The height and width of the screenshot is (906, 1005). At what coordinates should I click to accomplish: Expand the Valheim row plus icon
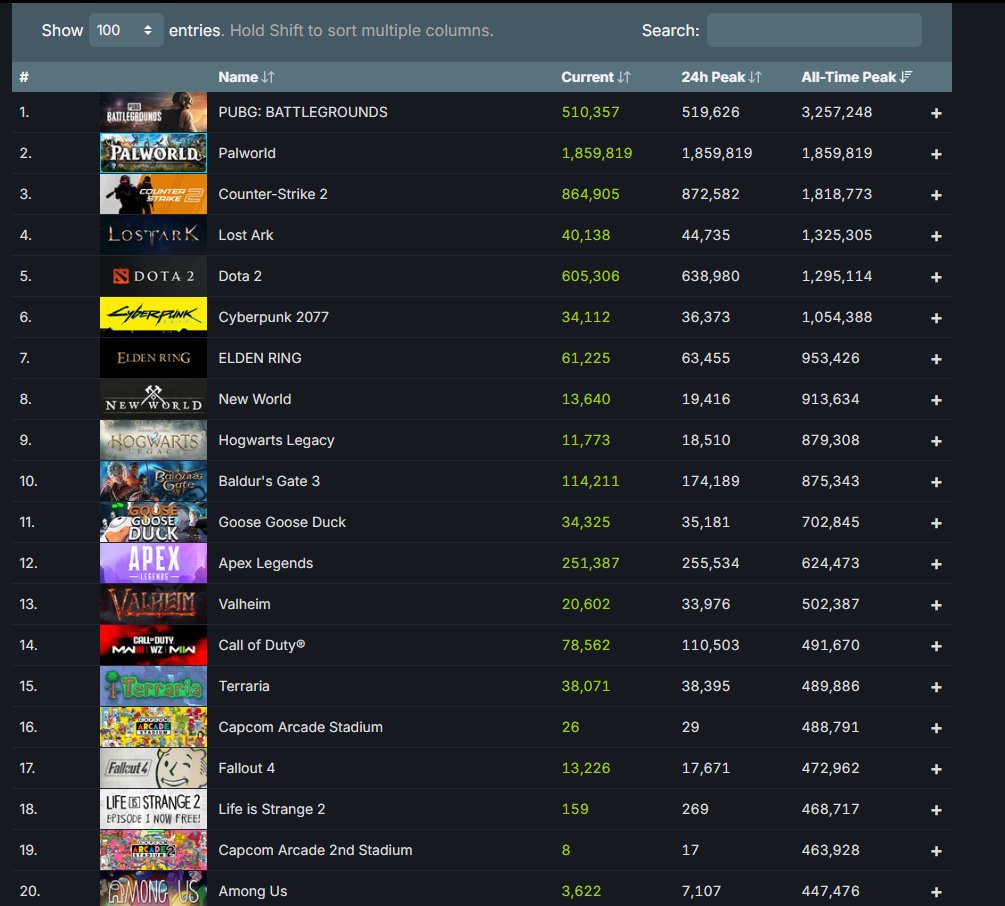(936, 605)
